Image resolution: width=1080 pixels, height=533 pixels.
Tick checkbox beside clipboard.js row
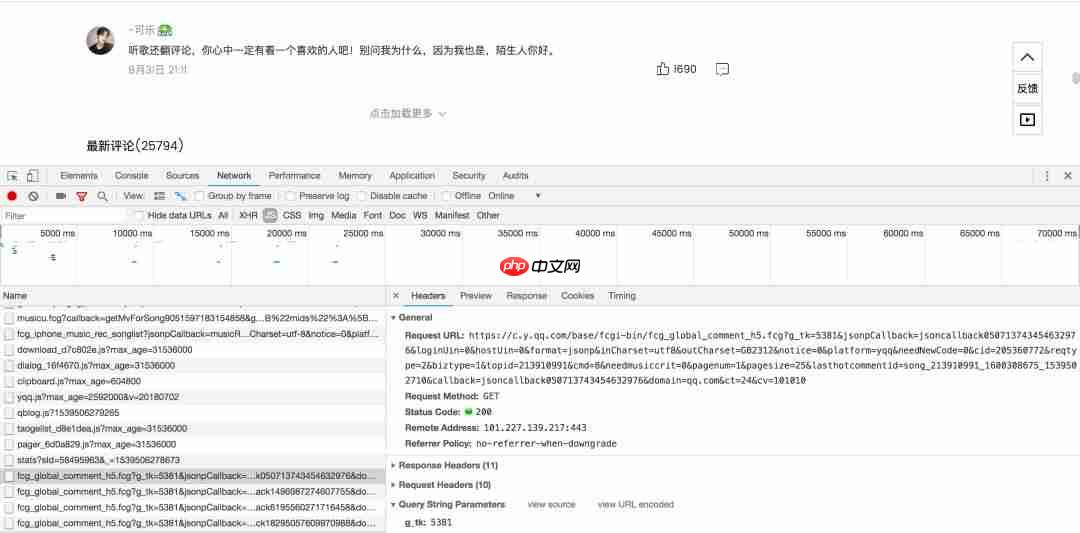[9, 381]
